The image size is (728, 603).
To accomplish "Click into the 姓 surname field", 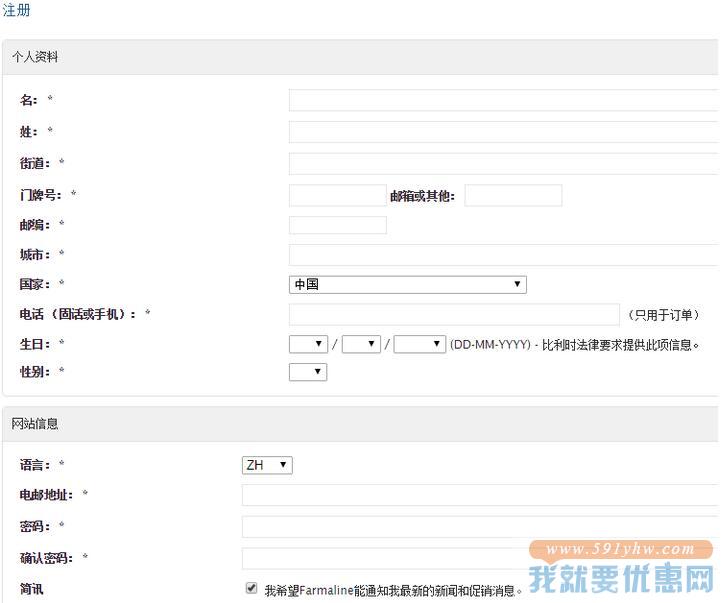I will (504, 132).
